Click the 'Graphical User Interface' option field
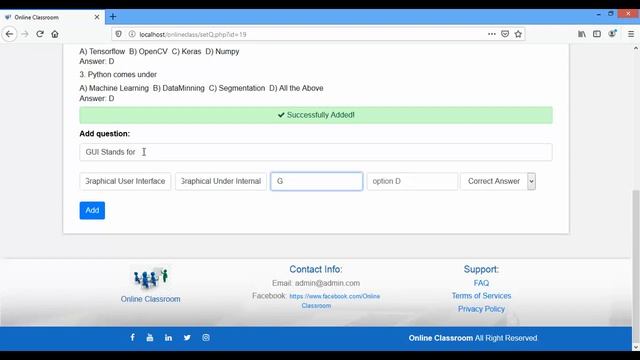Image resolution: width=640 pixels, height=360 pixels. 125,181
